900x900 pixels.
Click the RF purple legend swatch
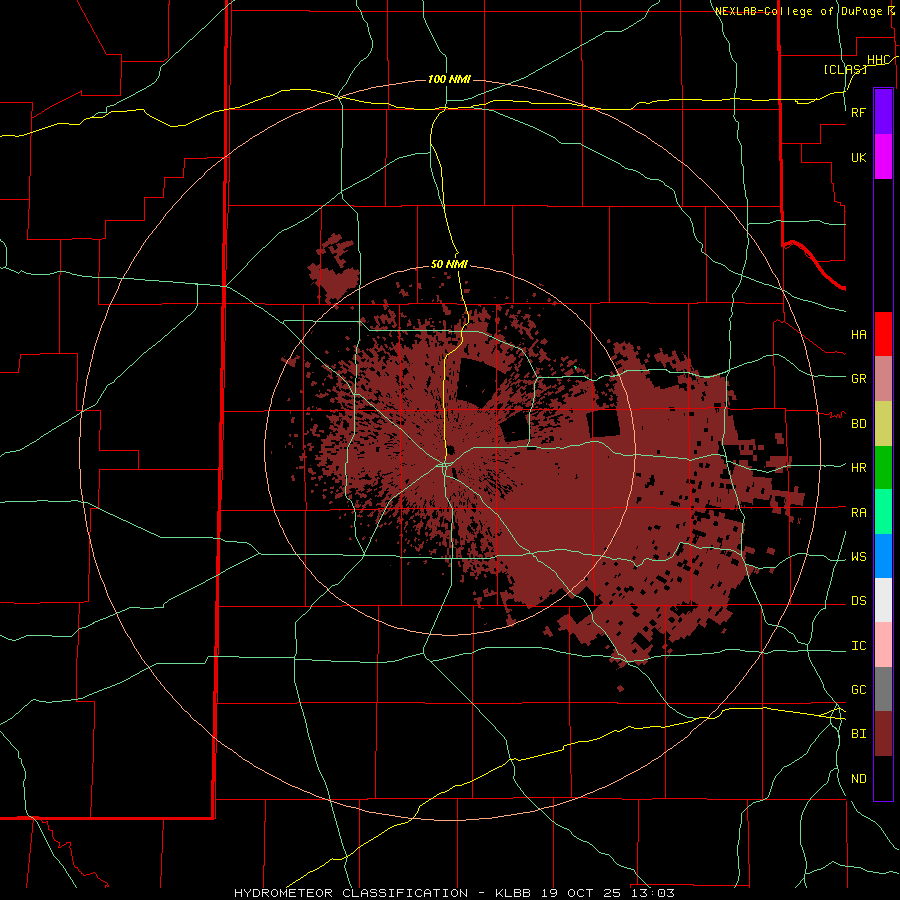883,112
